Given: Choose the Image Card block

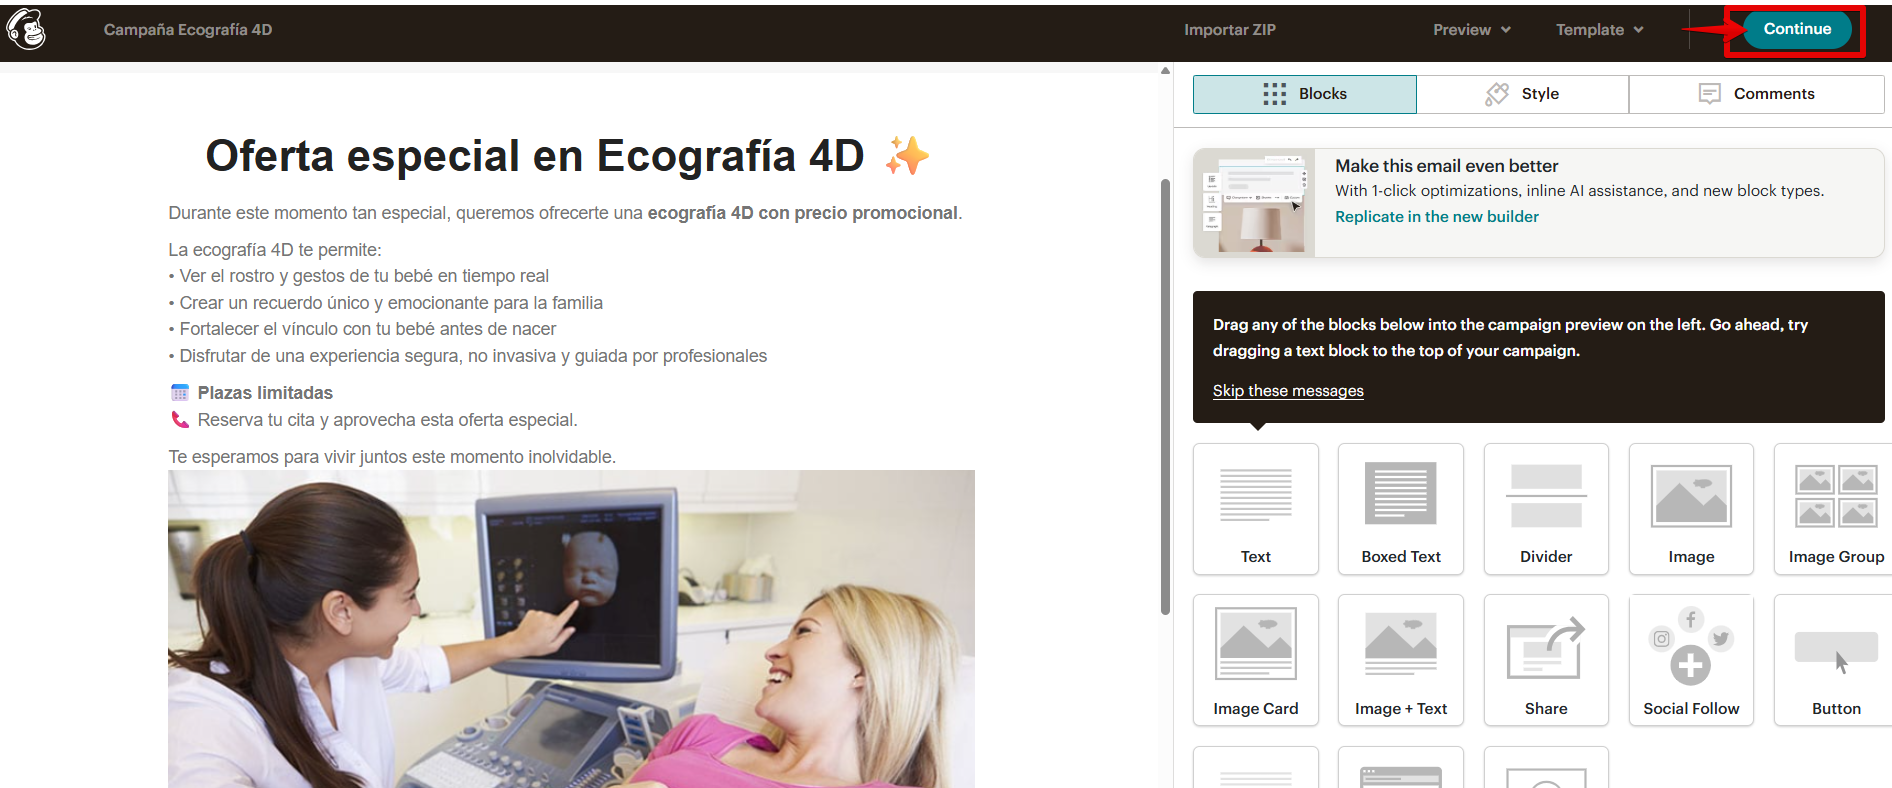Looking at the screenshot, I should pos(1255,659).
